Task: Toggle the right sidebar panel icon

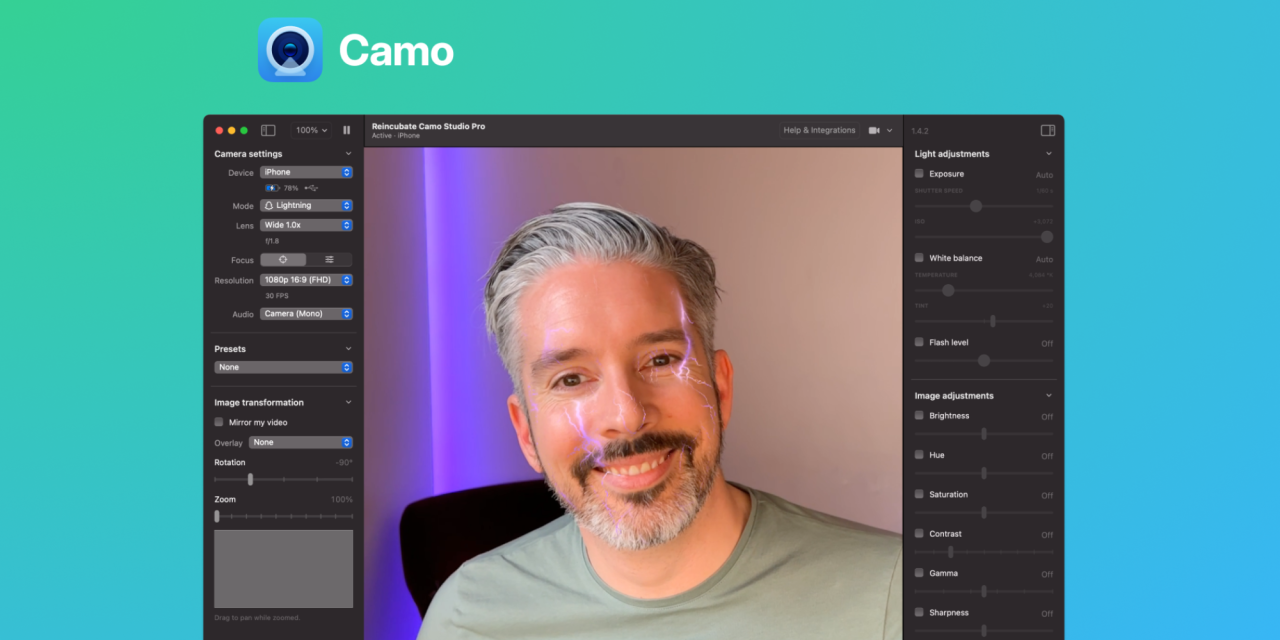Action: pos(1048,130)
